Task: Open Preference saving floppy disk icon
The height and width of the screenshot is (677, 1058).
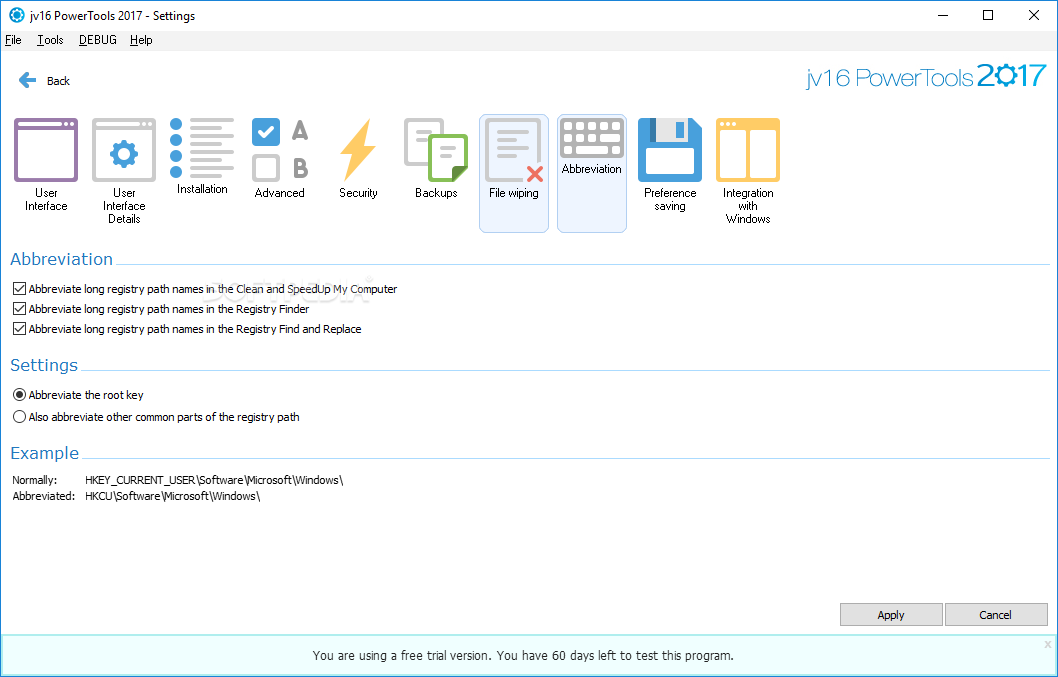Action: [x=670, y=150]
